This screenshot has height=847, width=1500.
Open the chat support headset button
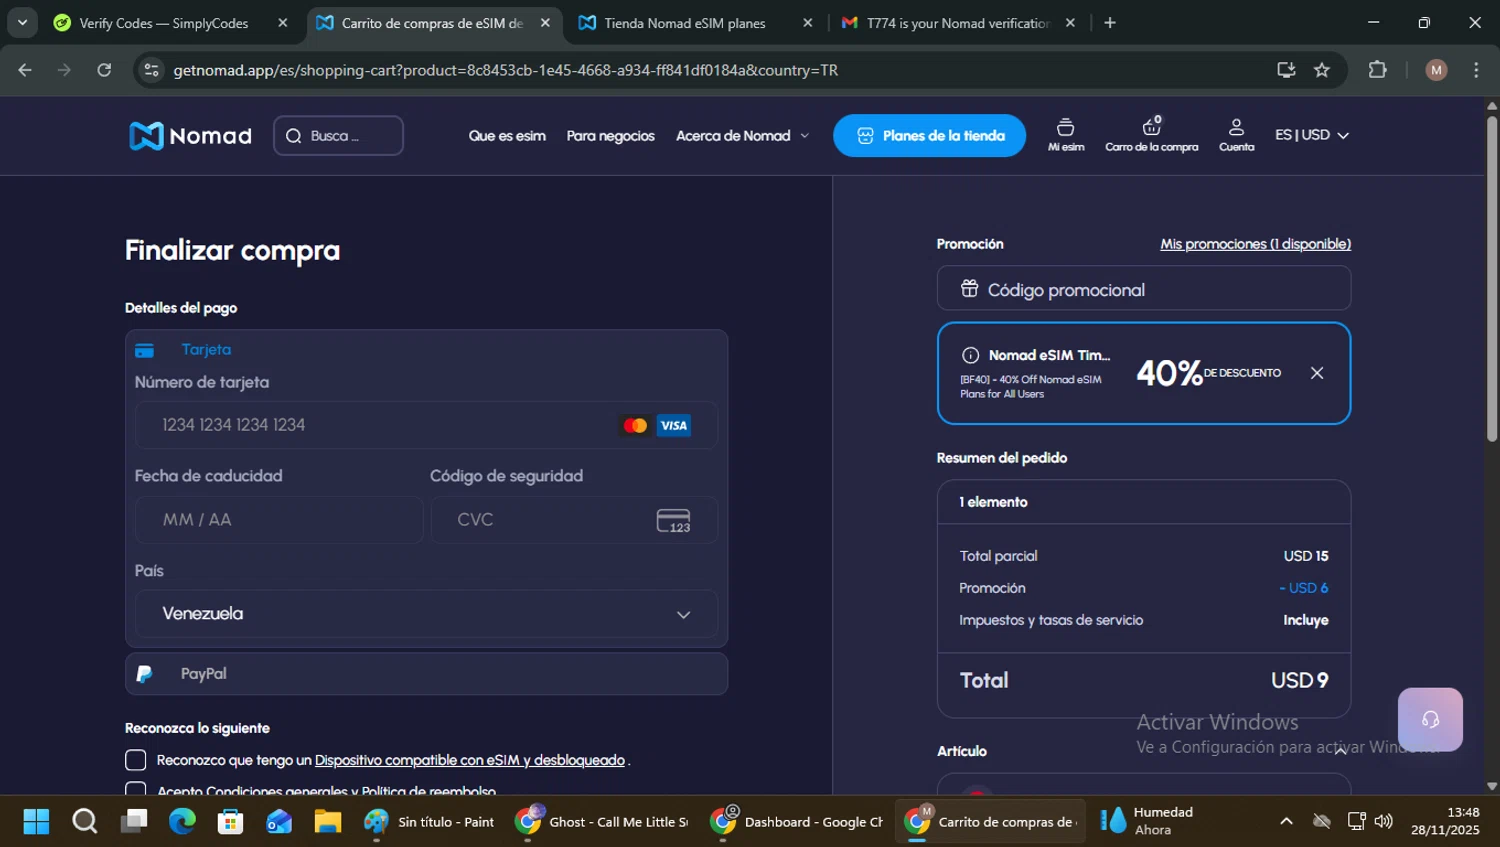click(1430, 719)
